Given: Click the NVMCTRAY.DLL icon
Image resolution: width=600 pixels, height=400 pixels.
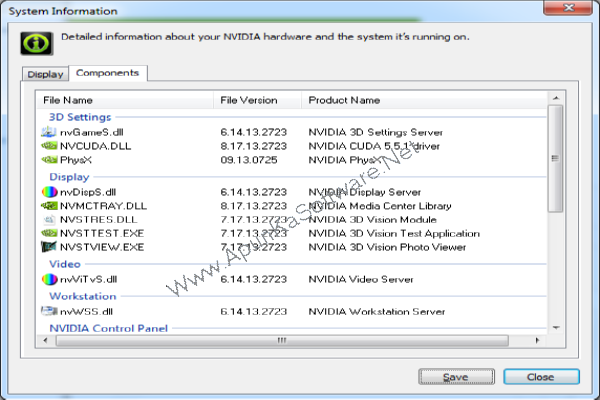Looking at the screenshot, I should [49, 206].
